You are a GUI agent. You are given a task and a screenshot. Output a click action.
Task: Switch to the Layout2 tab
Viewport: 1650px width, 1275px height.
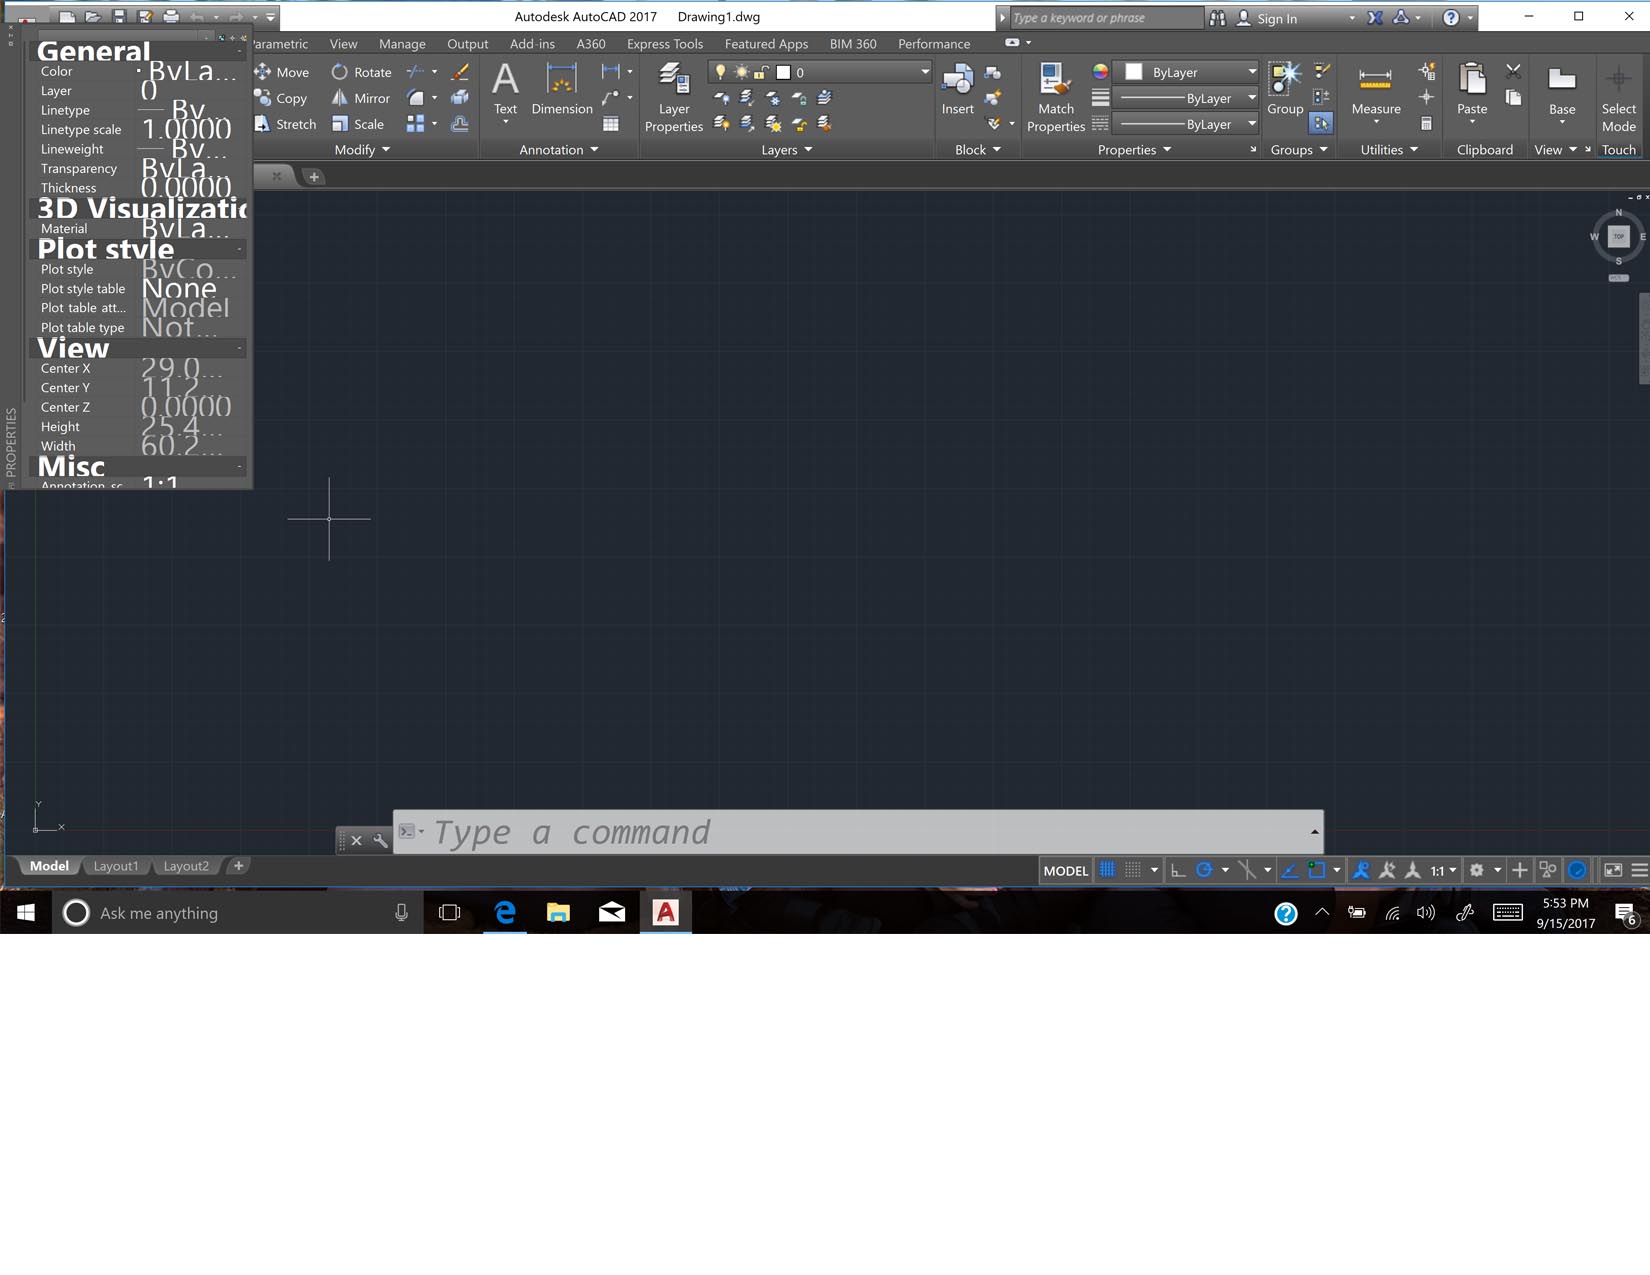pos(186,866)
